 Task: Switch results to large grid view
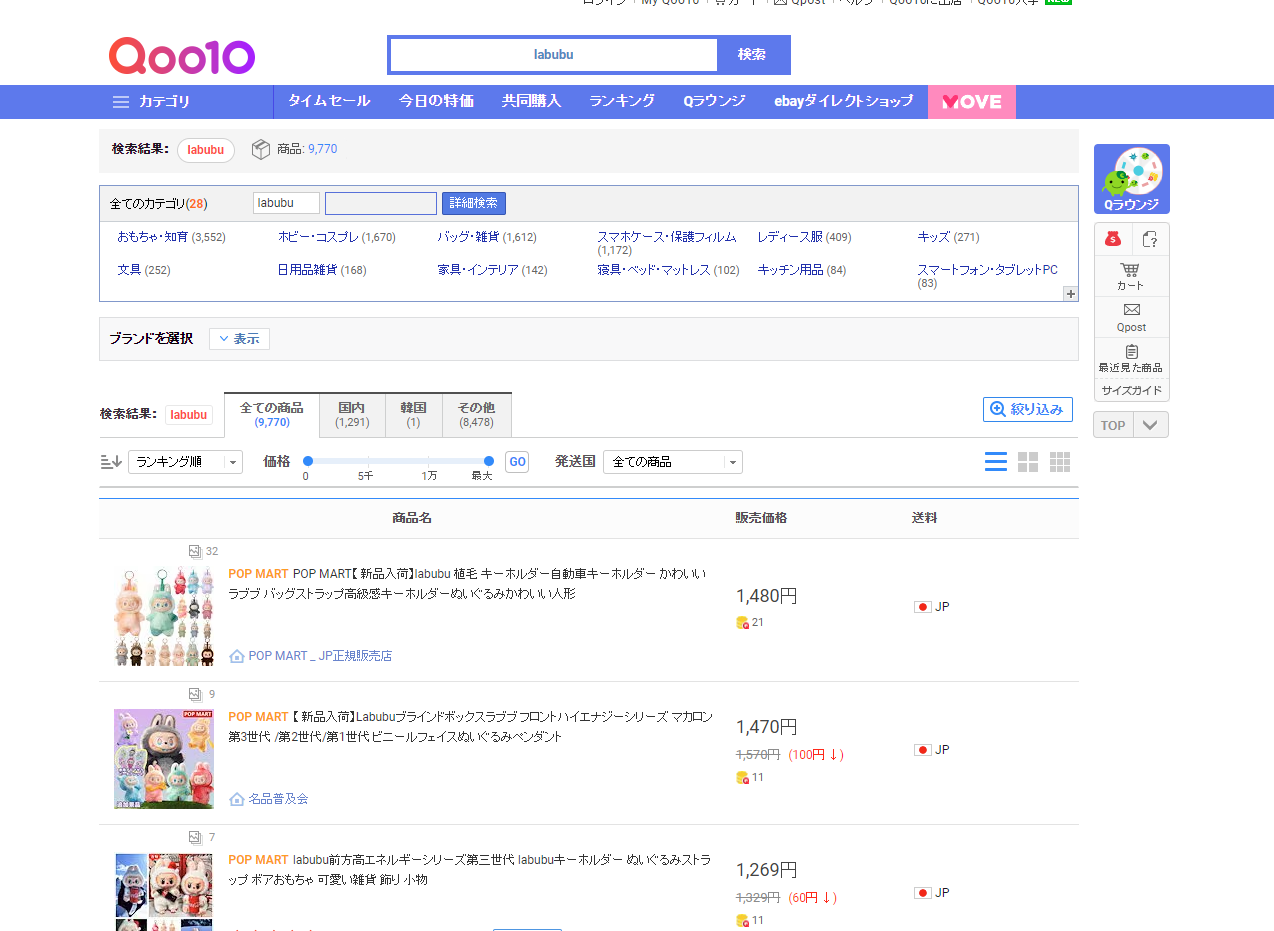[1027, 461]
